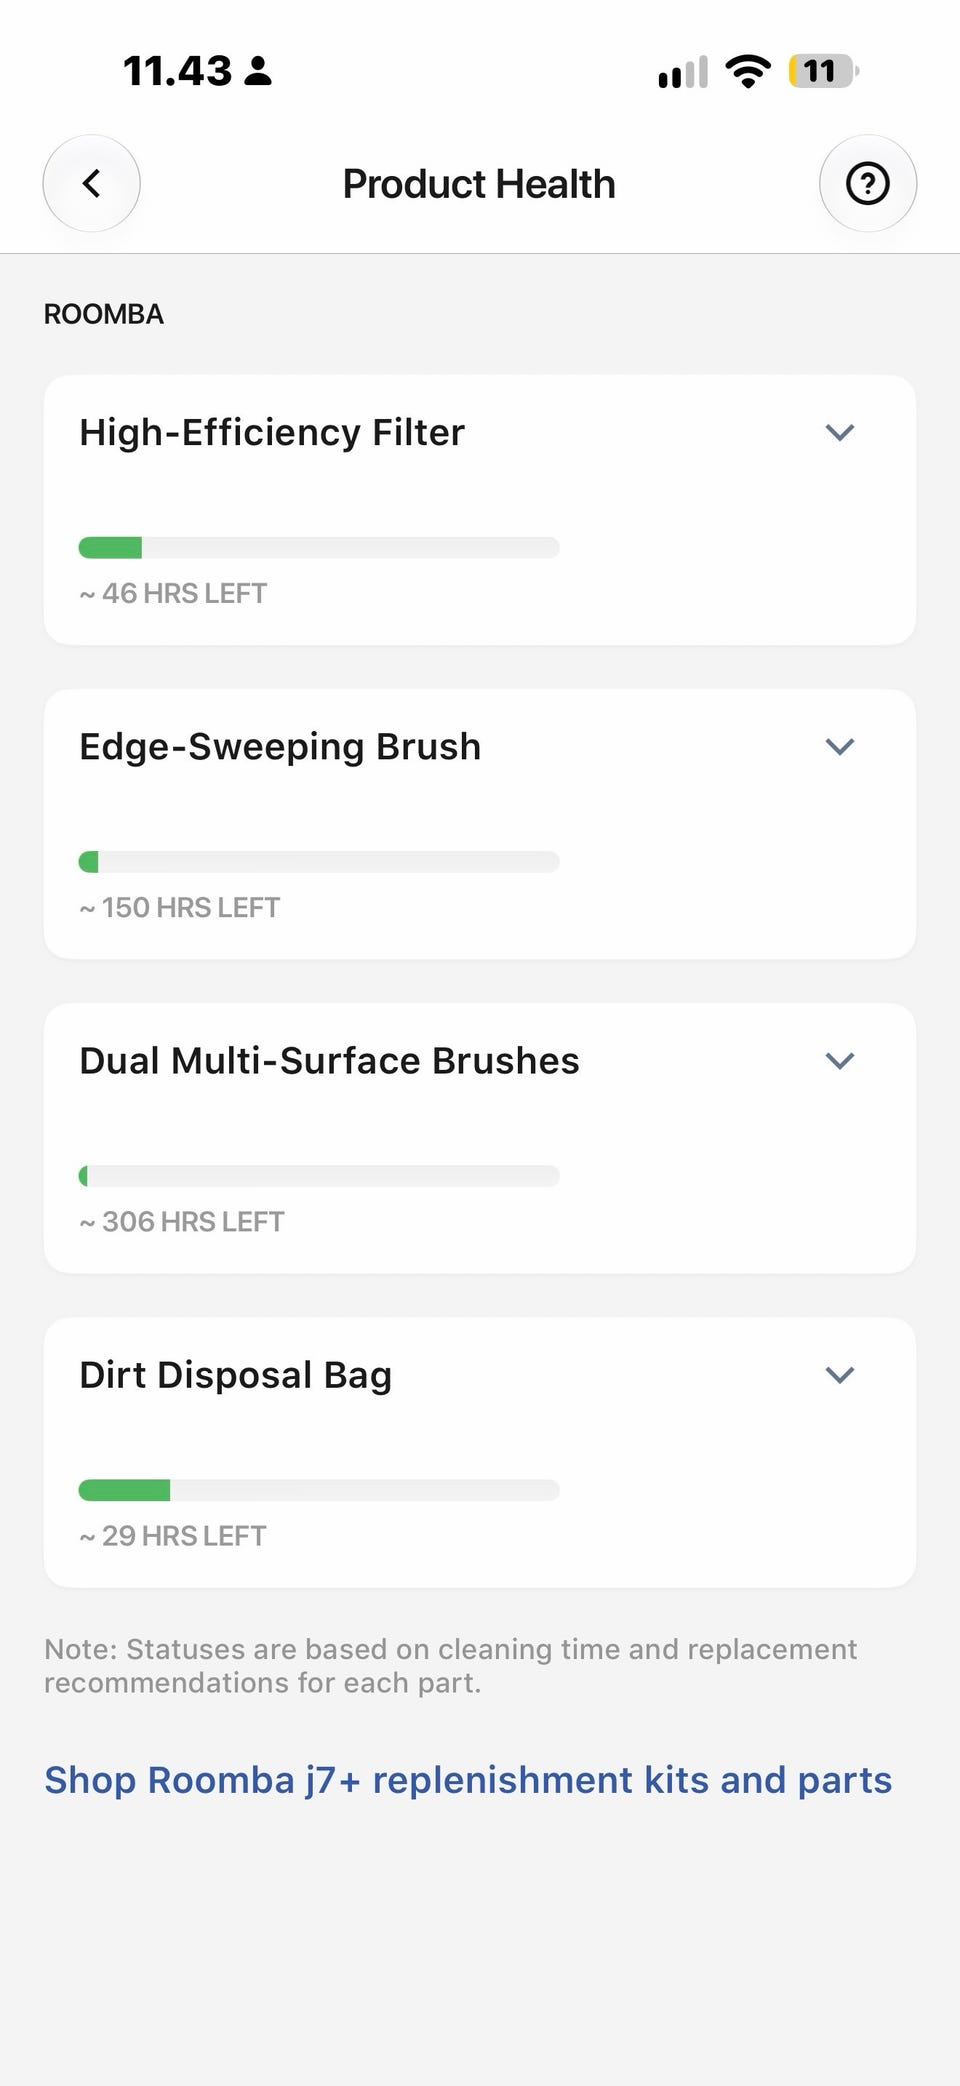960x2086 pixels.
Task: Tap the back arrow button
Action: click(91, 183)
